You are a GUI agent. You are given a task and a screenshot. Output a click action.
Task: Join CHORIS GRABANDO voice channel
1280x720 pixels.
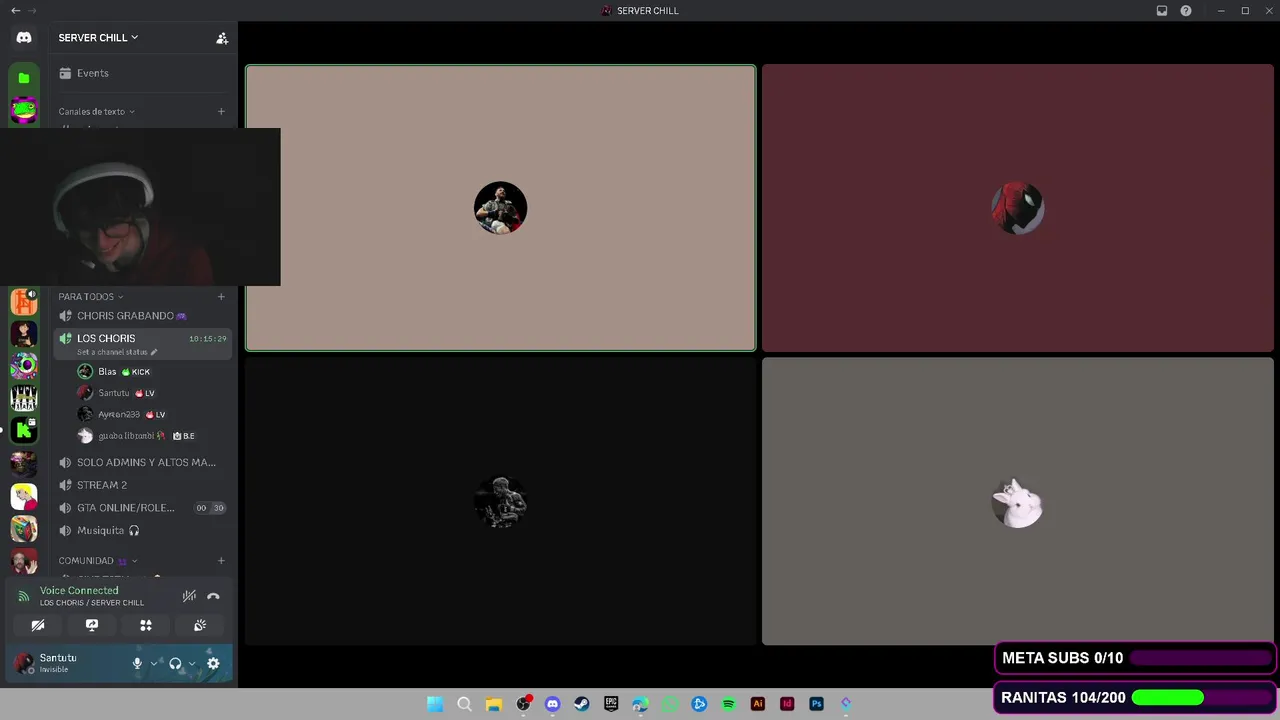tap(142, 316)
